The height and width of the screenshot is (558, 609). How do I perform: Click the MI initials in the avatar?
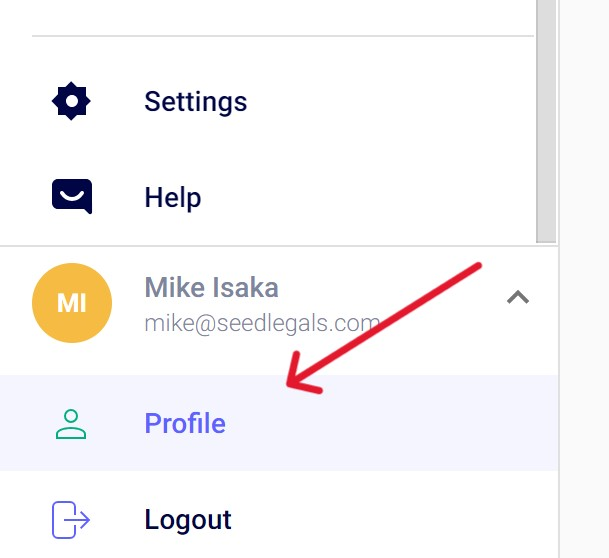(x=71, y=303)
